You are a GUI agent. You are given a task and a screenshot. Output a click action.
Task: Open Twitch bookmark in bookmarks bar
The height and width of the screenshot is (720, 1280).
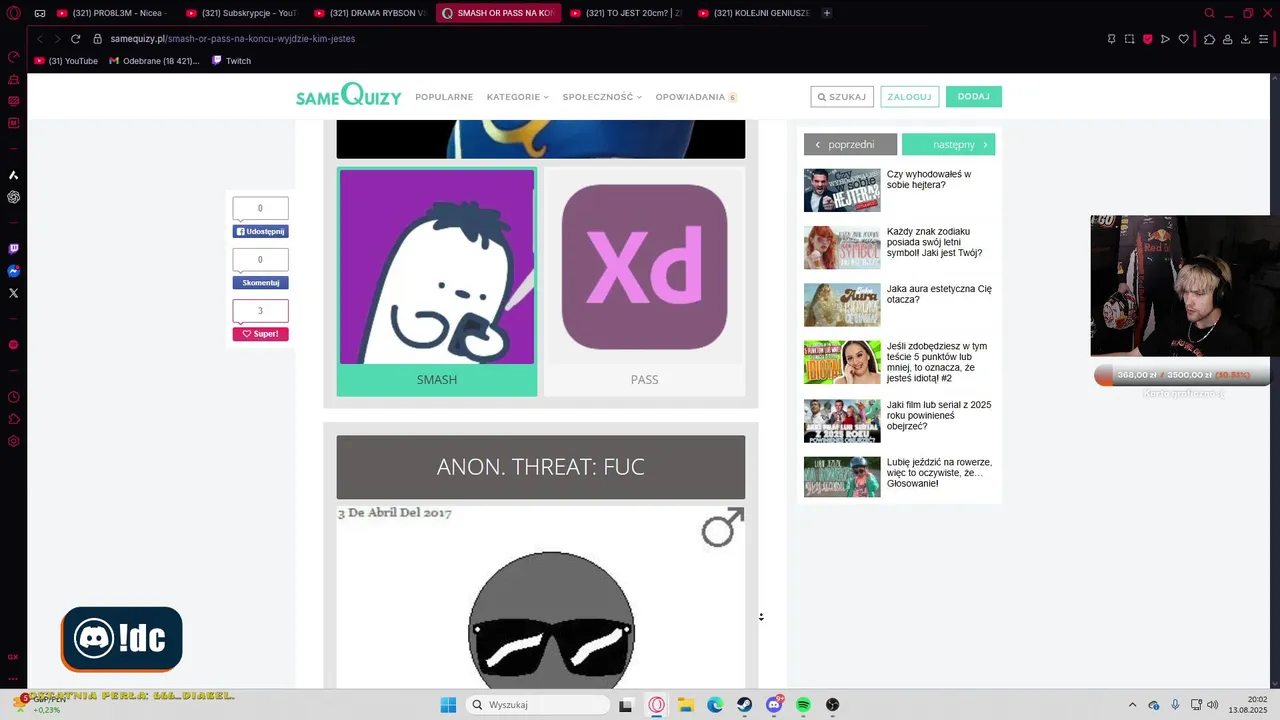pos(231,61)
